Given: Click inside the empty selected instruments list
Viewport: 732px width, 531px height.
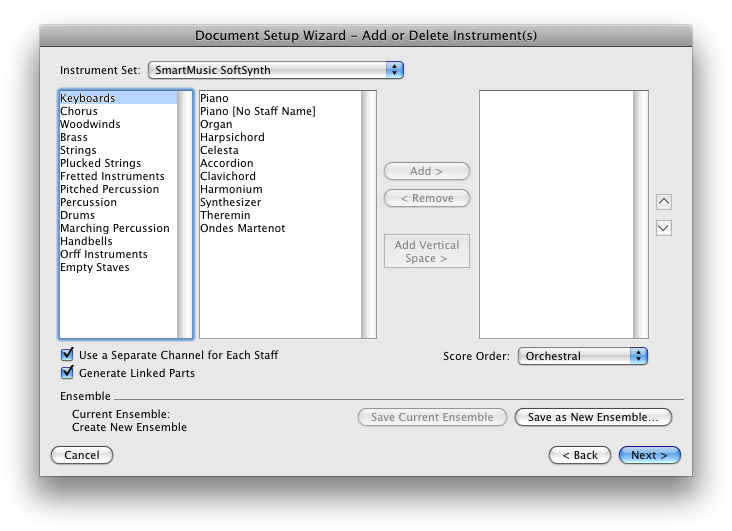Looking at the screenshot, I should tap(556, 214).
